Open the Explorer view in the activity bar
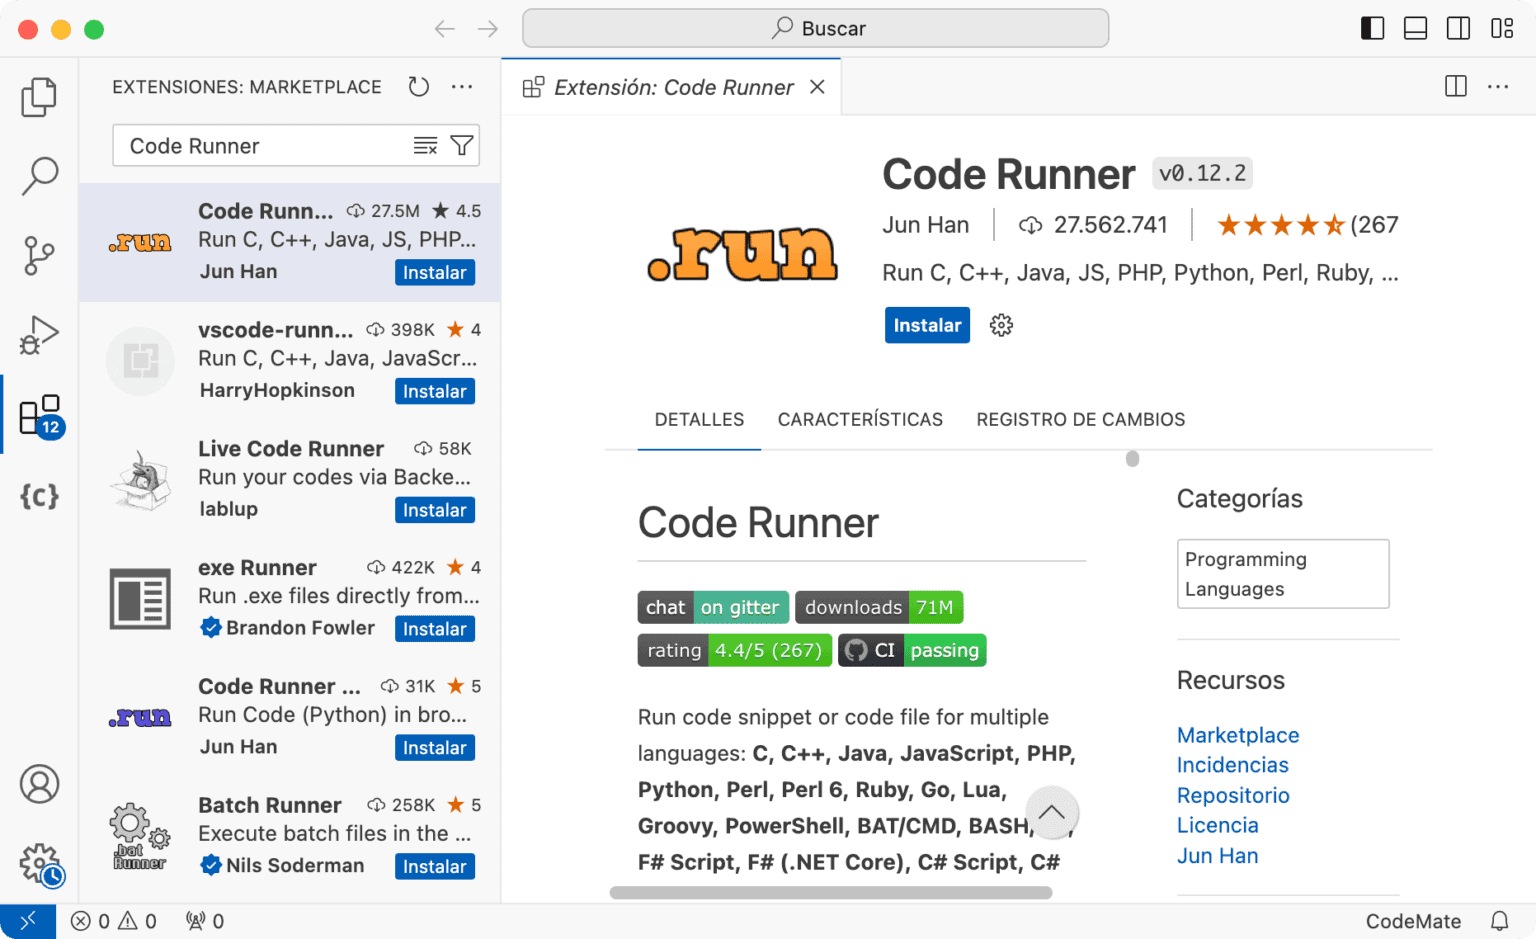This screenshot has height=939, width=1536. [x=39, y=96]
